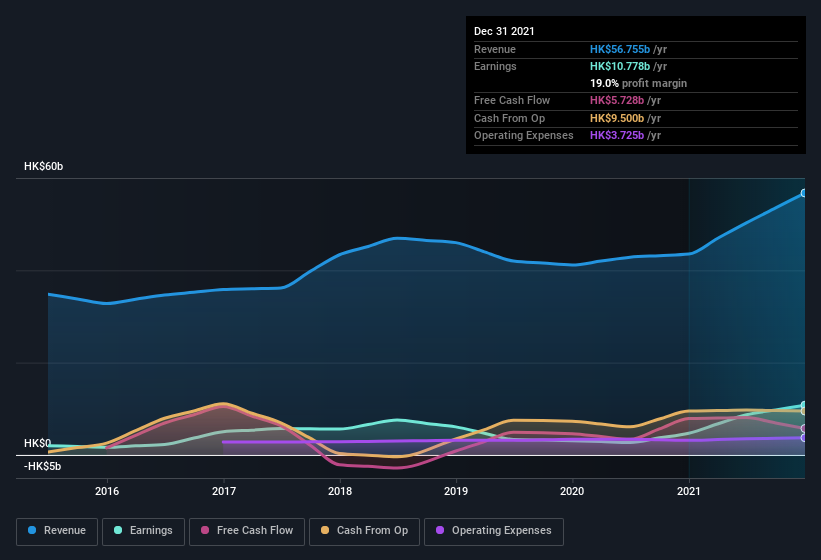Click the HK$3.725b operating expenses value

tap(617, 135)
